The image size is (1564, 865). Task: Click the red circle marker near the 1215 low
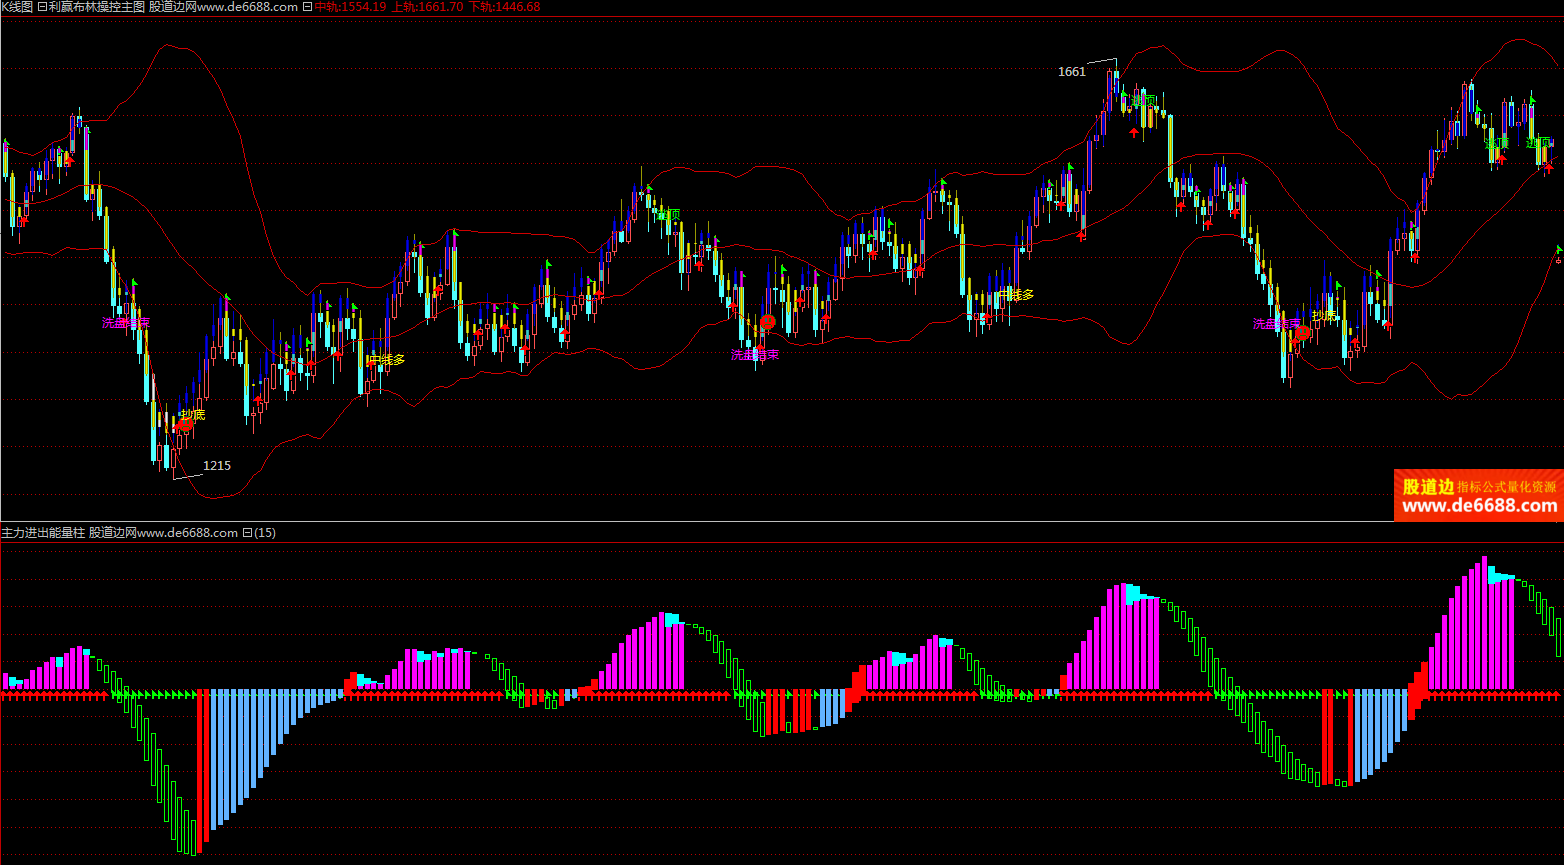pos(185,425)
